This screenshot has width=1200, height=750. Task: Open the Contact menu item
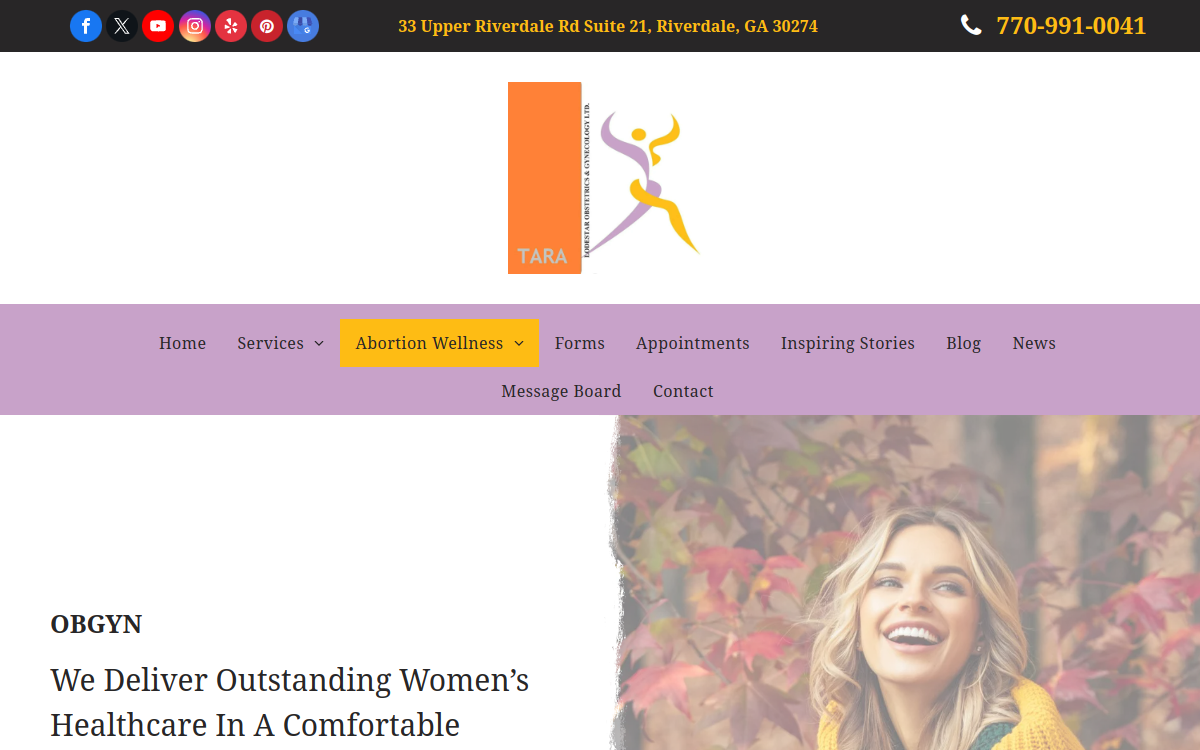[x=683, y=391]
